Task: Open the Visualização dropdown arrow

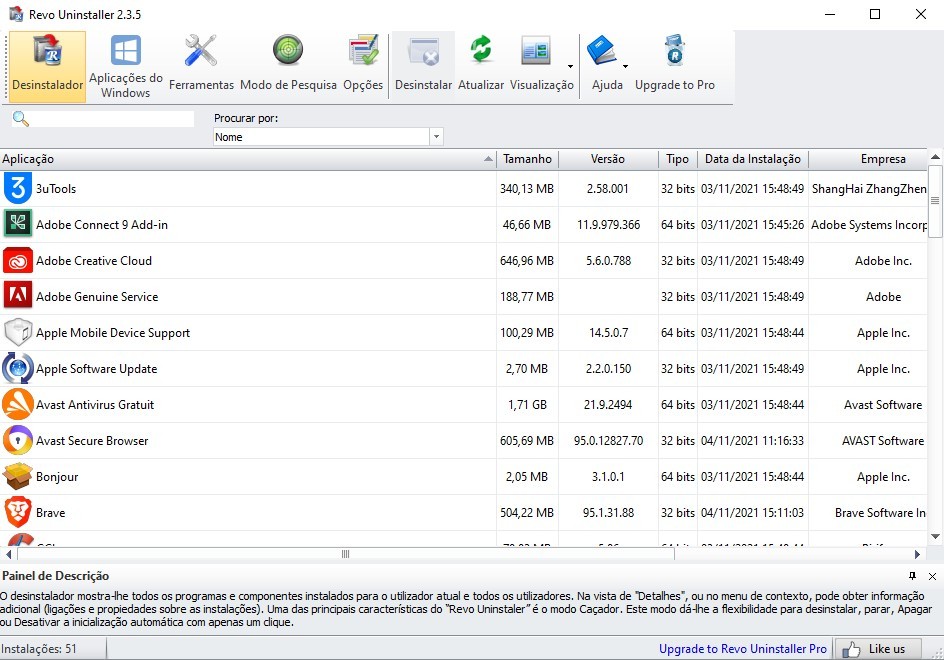Action: tap(570, 67)
